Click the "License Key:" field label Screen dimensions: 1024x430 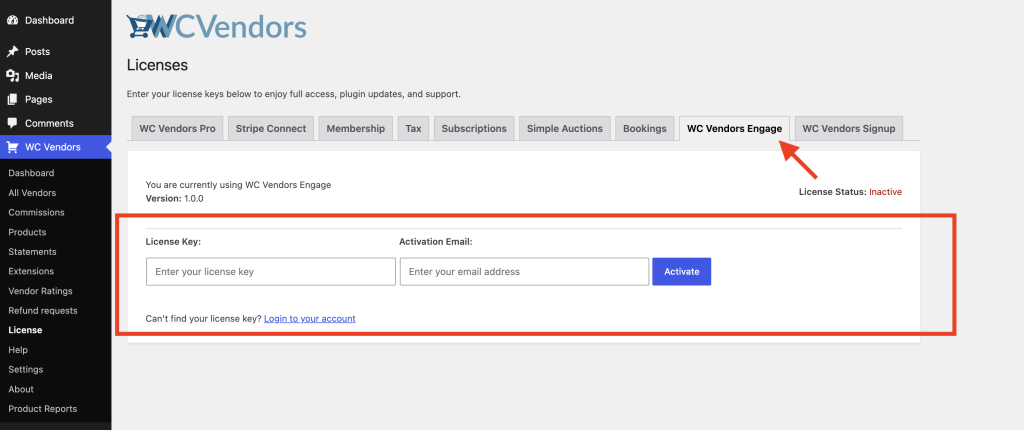[174, 241]
